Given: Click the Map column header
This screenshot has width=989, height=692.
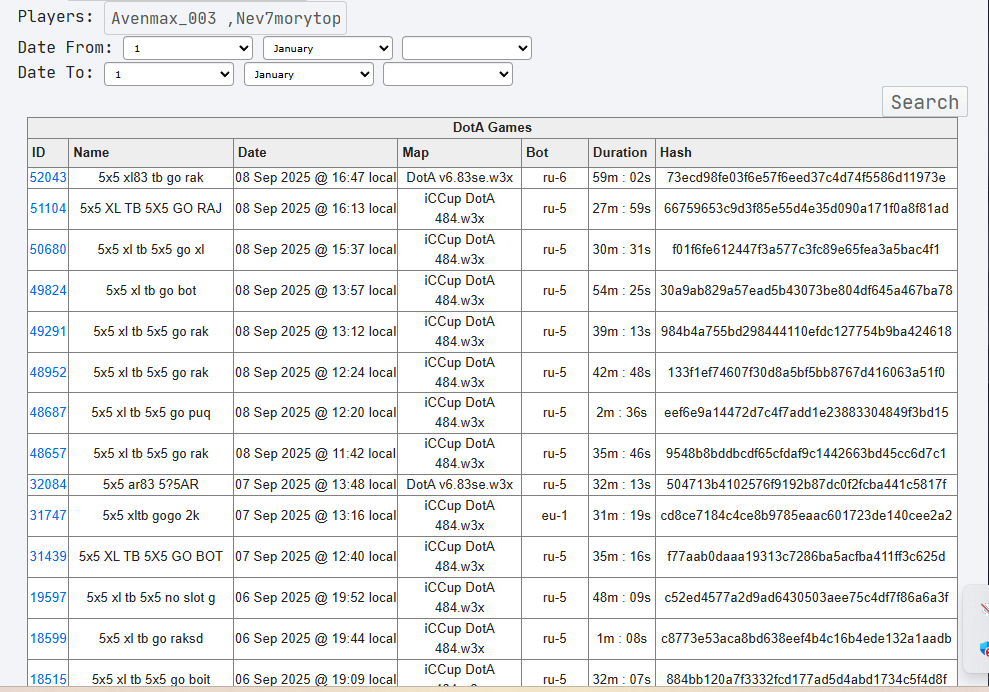Looking at the screenshot, I should coord(459,153).
